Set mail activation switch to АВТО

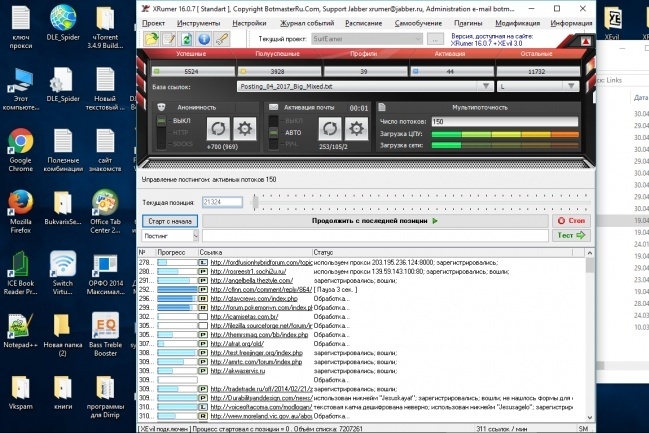point(293,132)
